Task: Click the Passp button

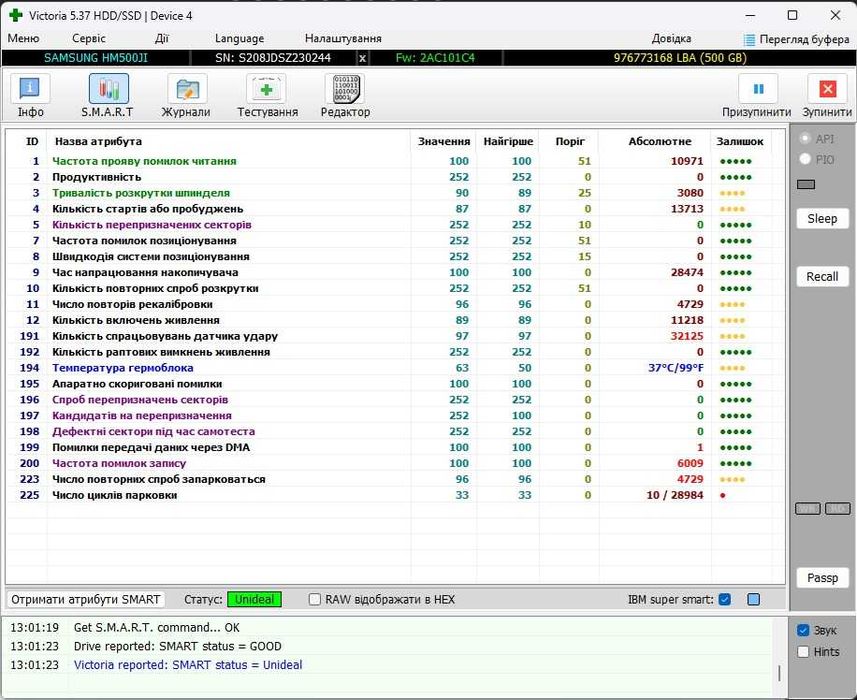Action: pyautogui.click(x=822, y=578)
